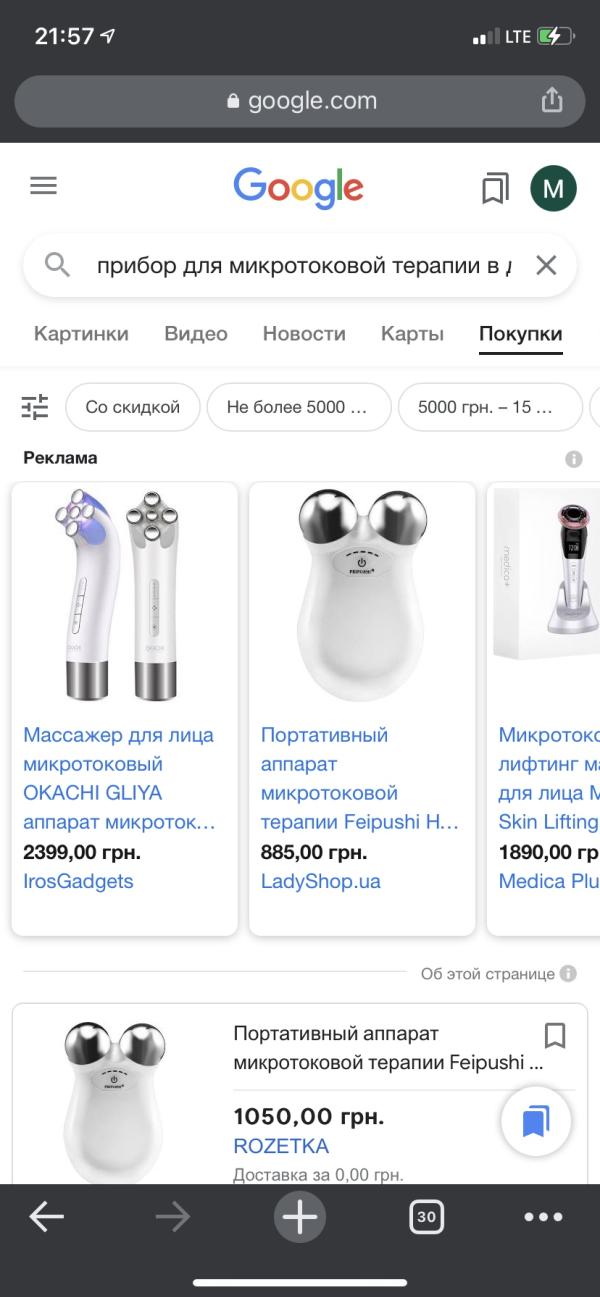600x1297 pixels.
Task: Tap the magnifier search icon
Action: (58, 265)
